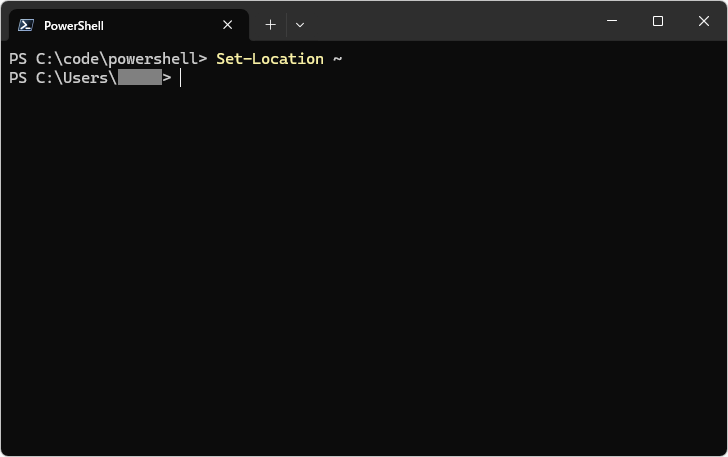Close the PowerShell tab

tap(229, 25)
